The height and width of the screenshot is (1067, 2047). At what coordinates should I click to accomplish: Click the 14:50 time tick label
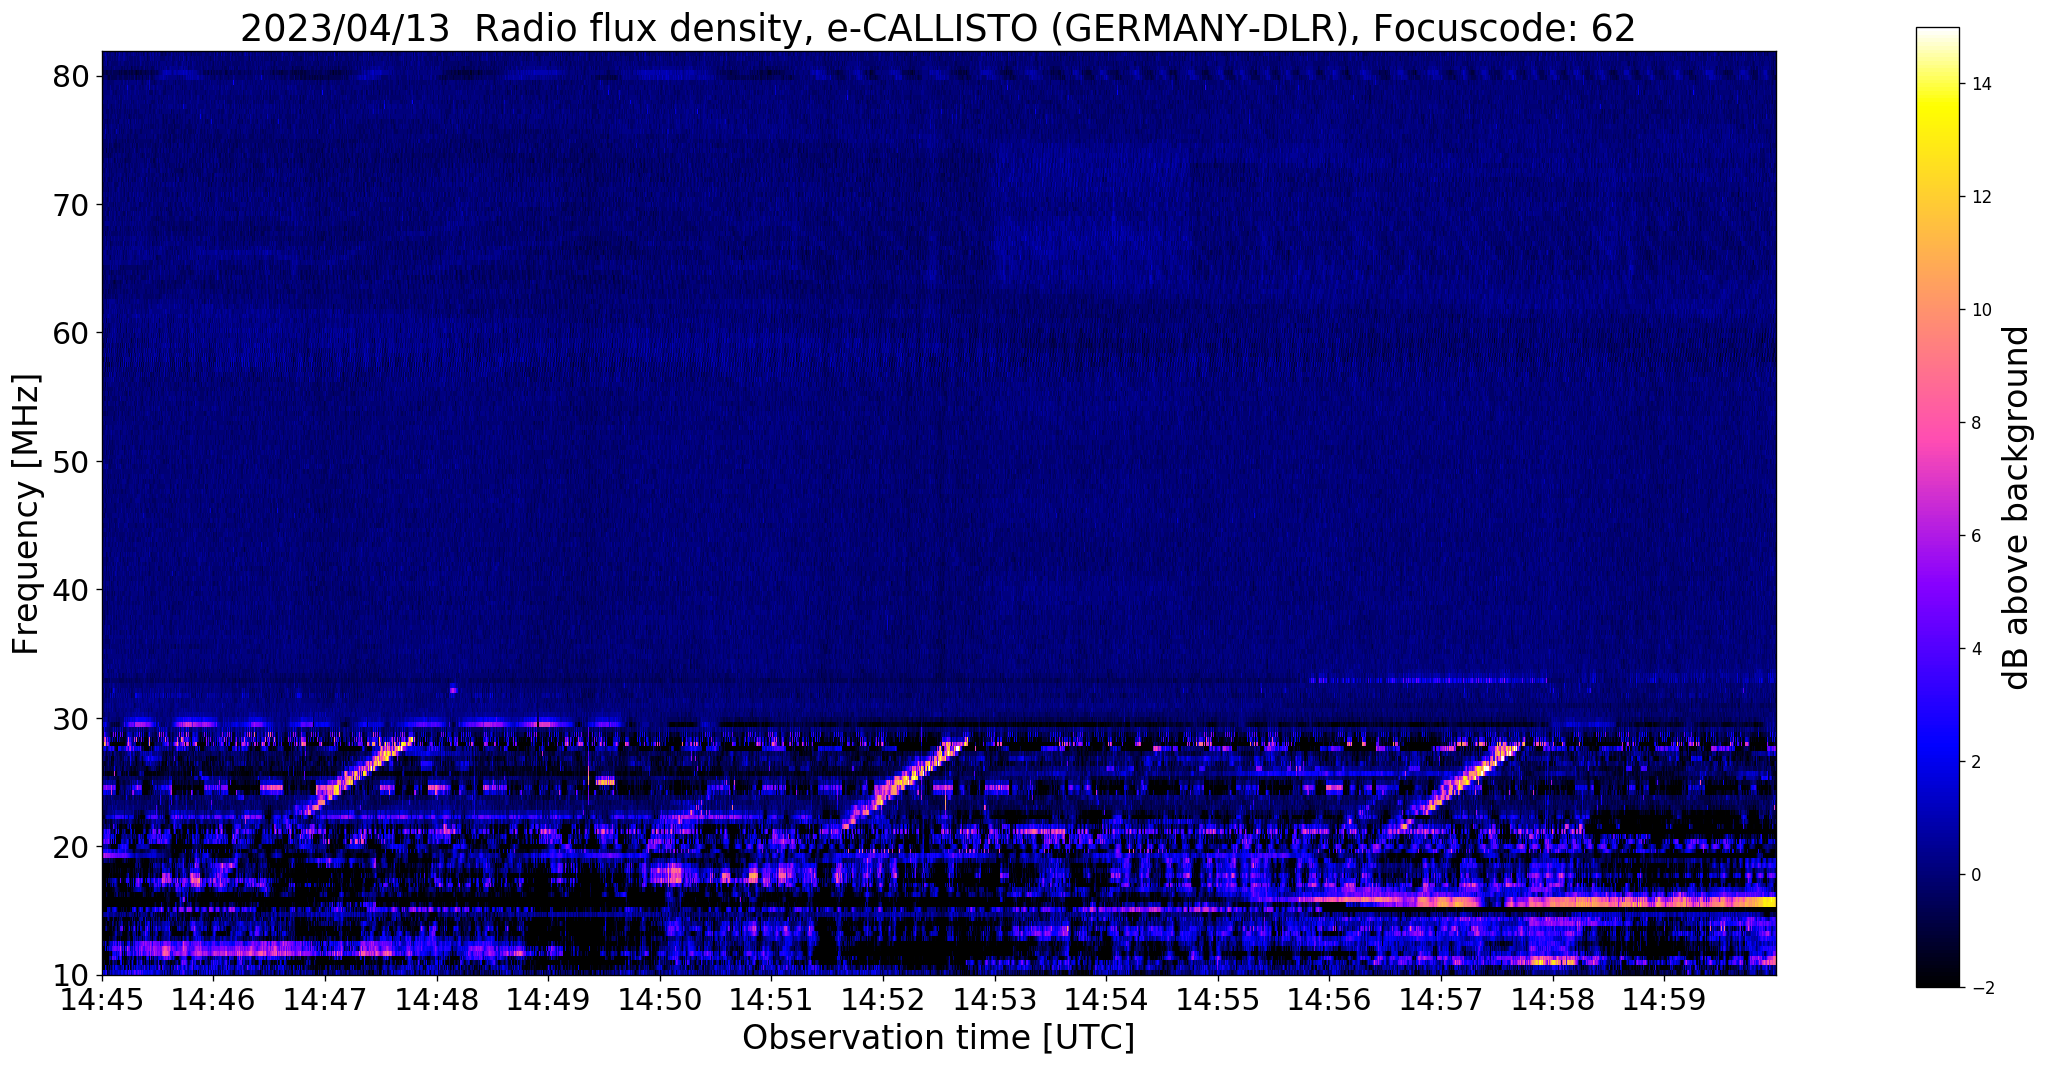pyautogui.click(x=660, y=1000)
